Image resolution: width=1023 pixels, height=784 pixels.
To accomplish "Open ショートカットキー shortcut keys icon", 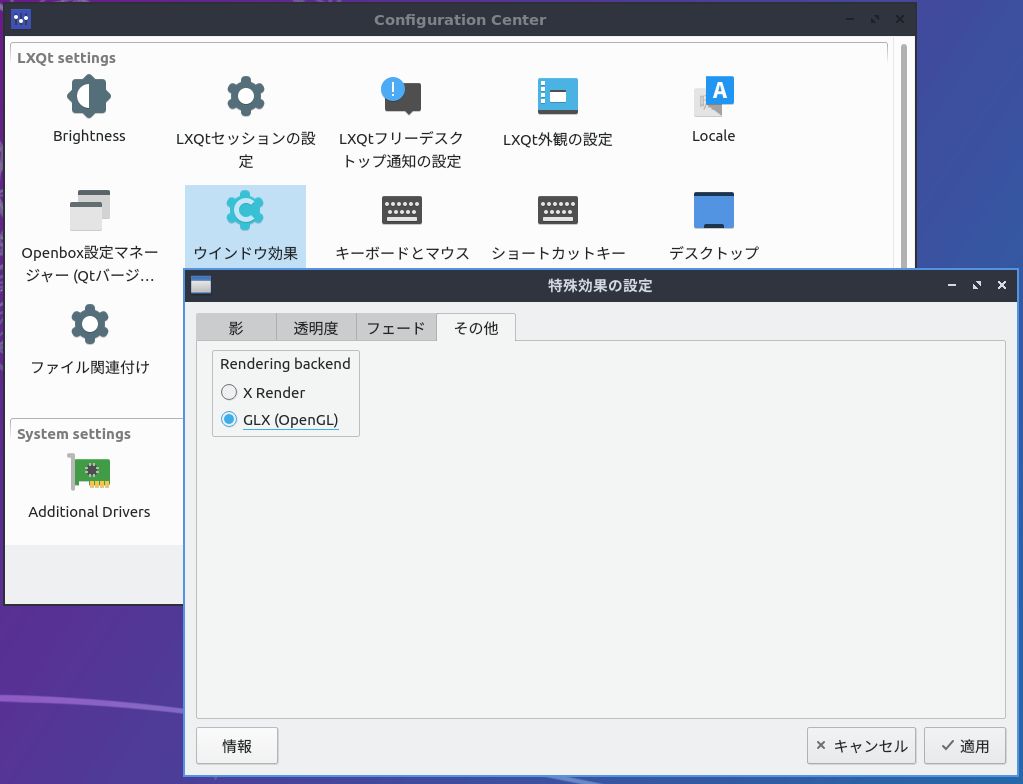I will pyautogui.click(x=557, y=210).
